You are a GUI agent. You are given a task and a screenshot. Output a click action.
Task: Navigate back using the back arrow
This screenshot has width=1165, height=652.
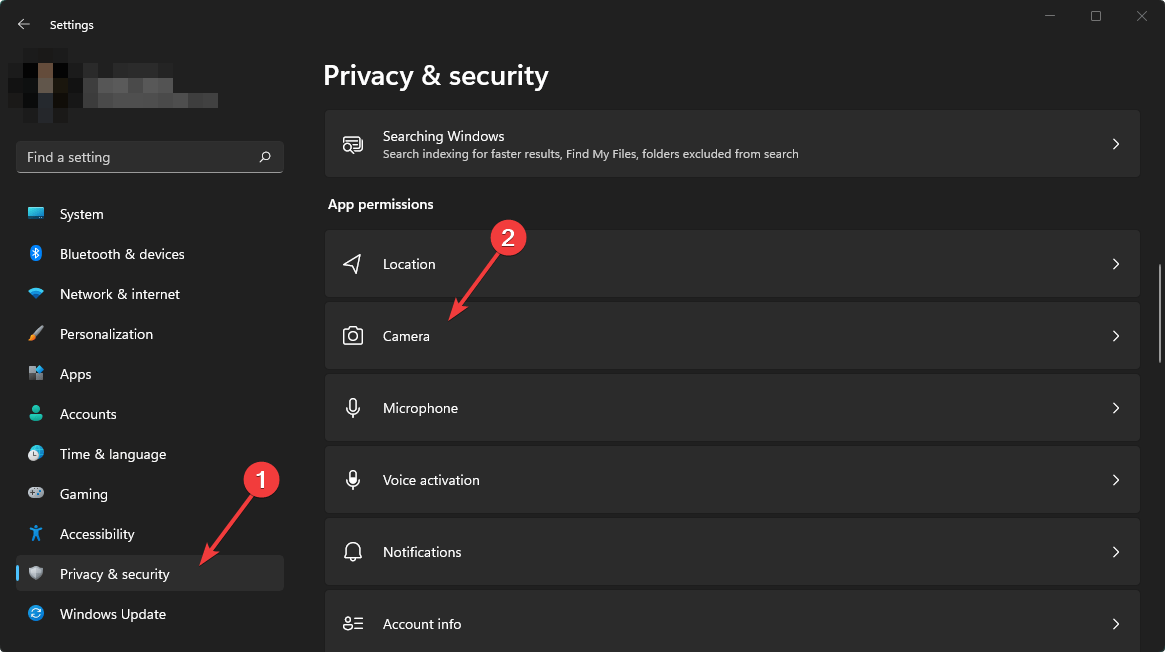point(23,24)
